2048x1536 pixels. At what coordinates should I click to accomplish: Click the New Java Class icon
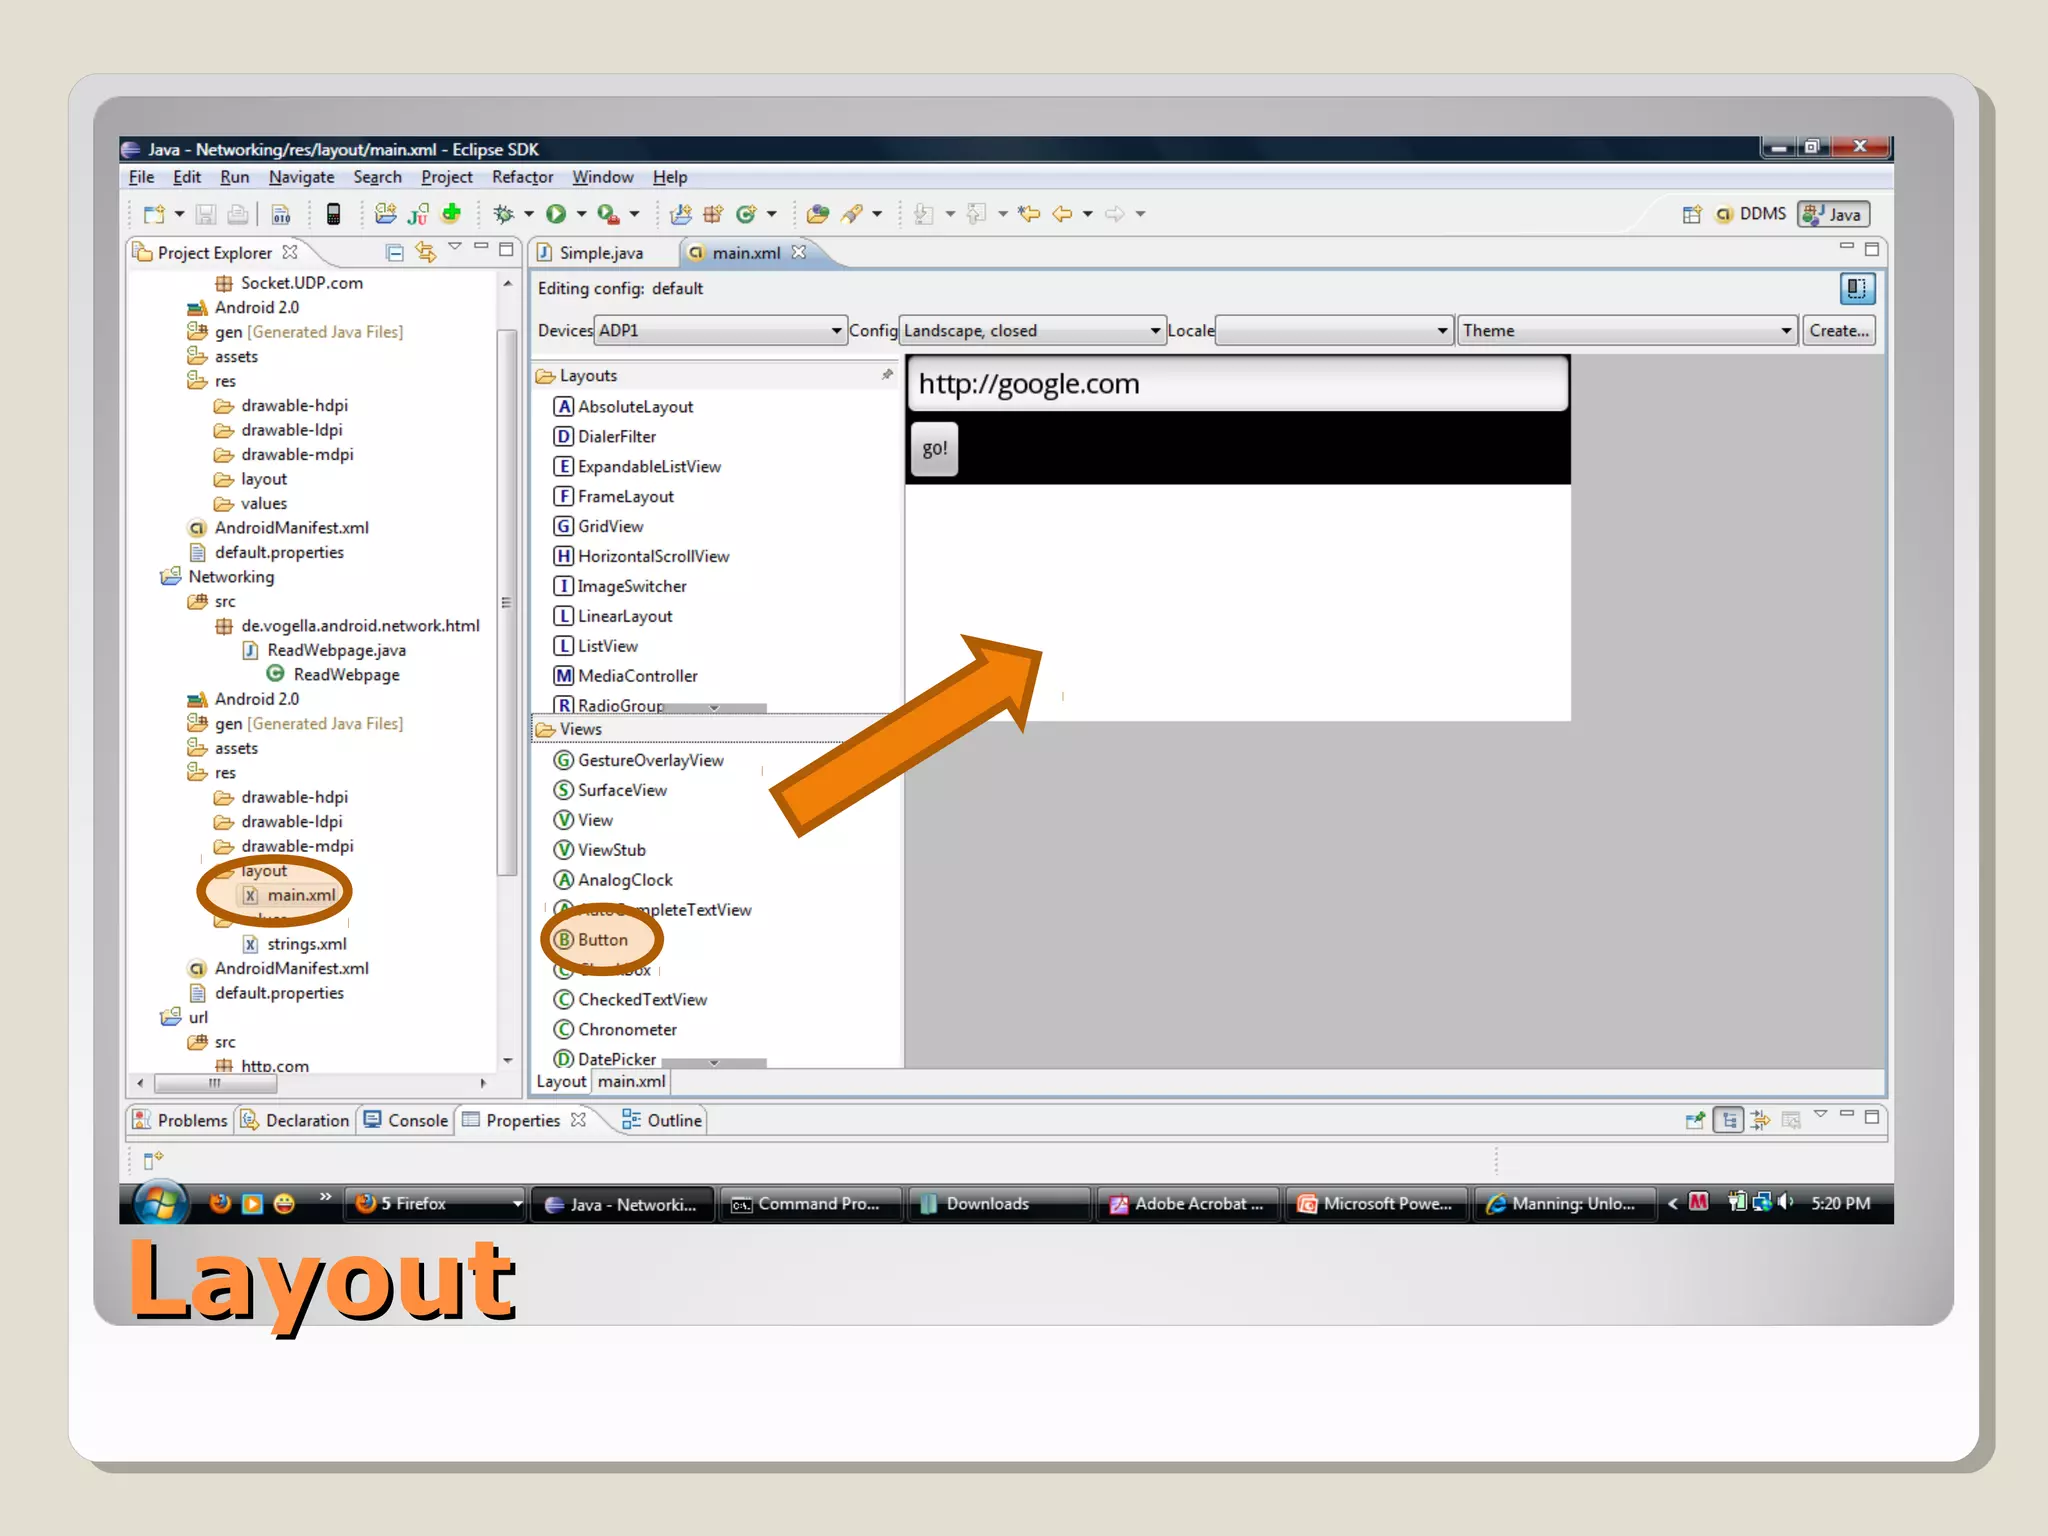(747, 213)
